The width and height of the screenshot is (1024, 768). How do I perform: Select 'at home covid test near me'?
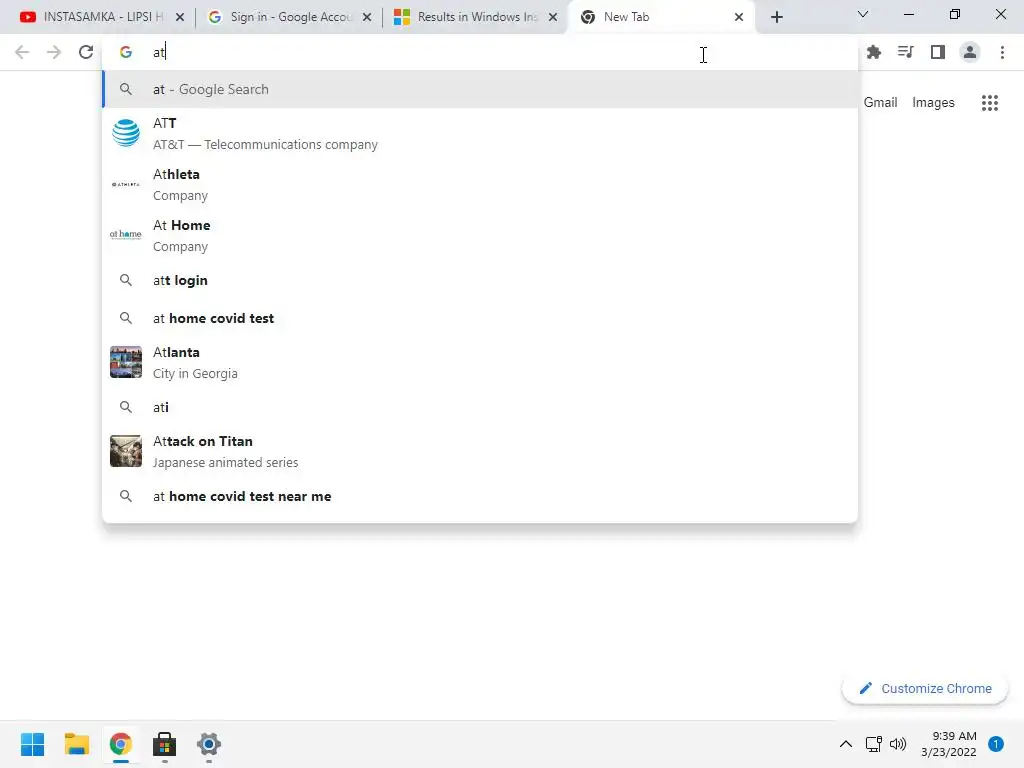tap(480, 496)
